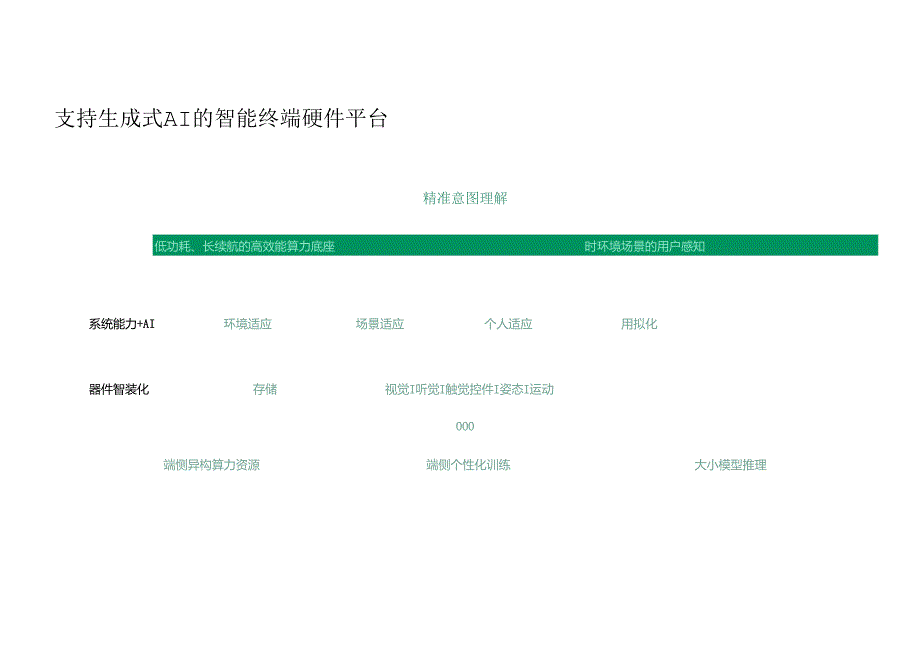The height and width of the screenshot is (651, 920).
Task: Click the 个人适应 item
Action: 508,323
